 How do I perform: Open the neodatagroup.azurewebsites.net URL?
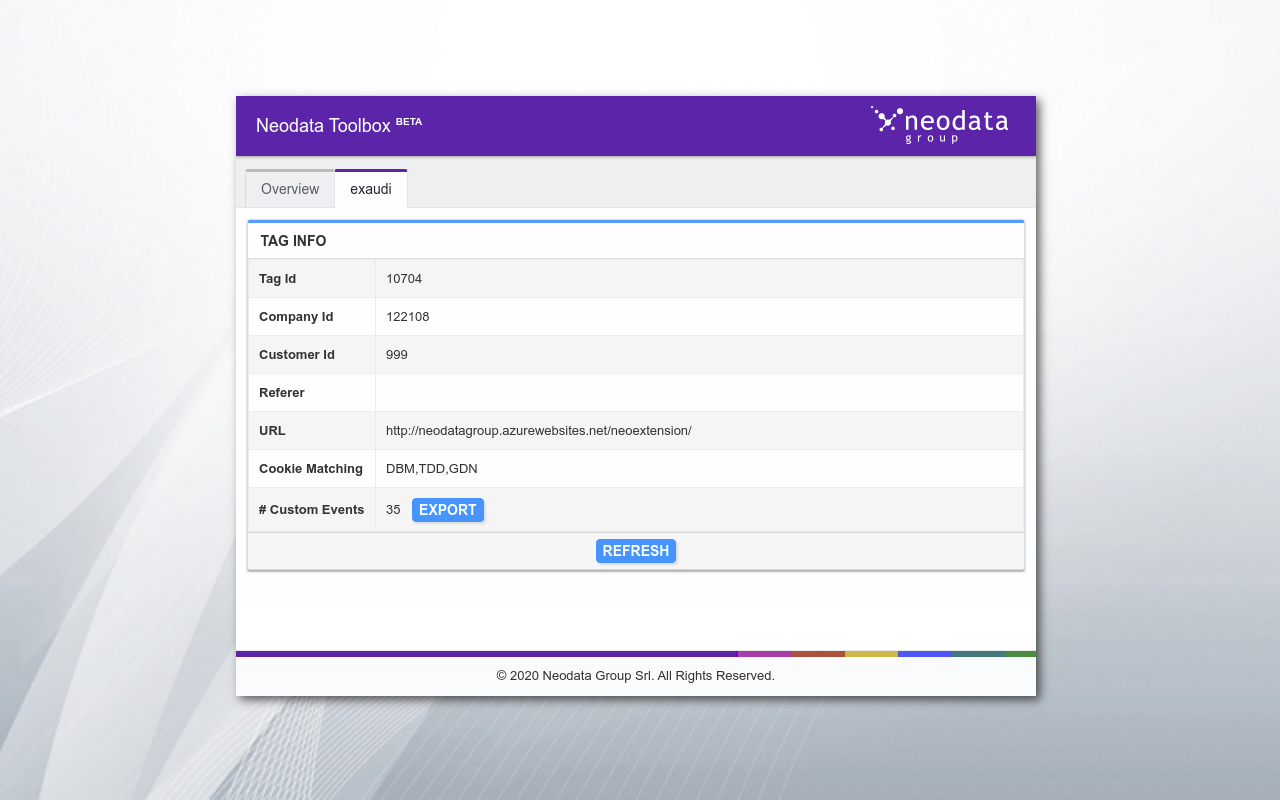pyautogui.click(x=538, y=431)
